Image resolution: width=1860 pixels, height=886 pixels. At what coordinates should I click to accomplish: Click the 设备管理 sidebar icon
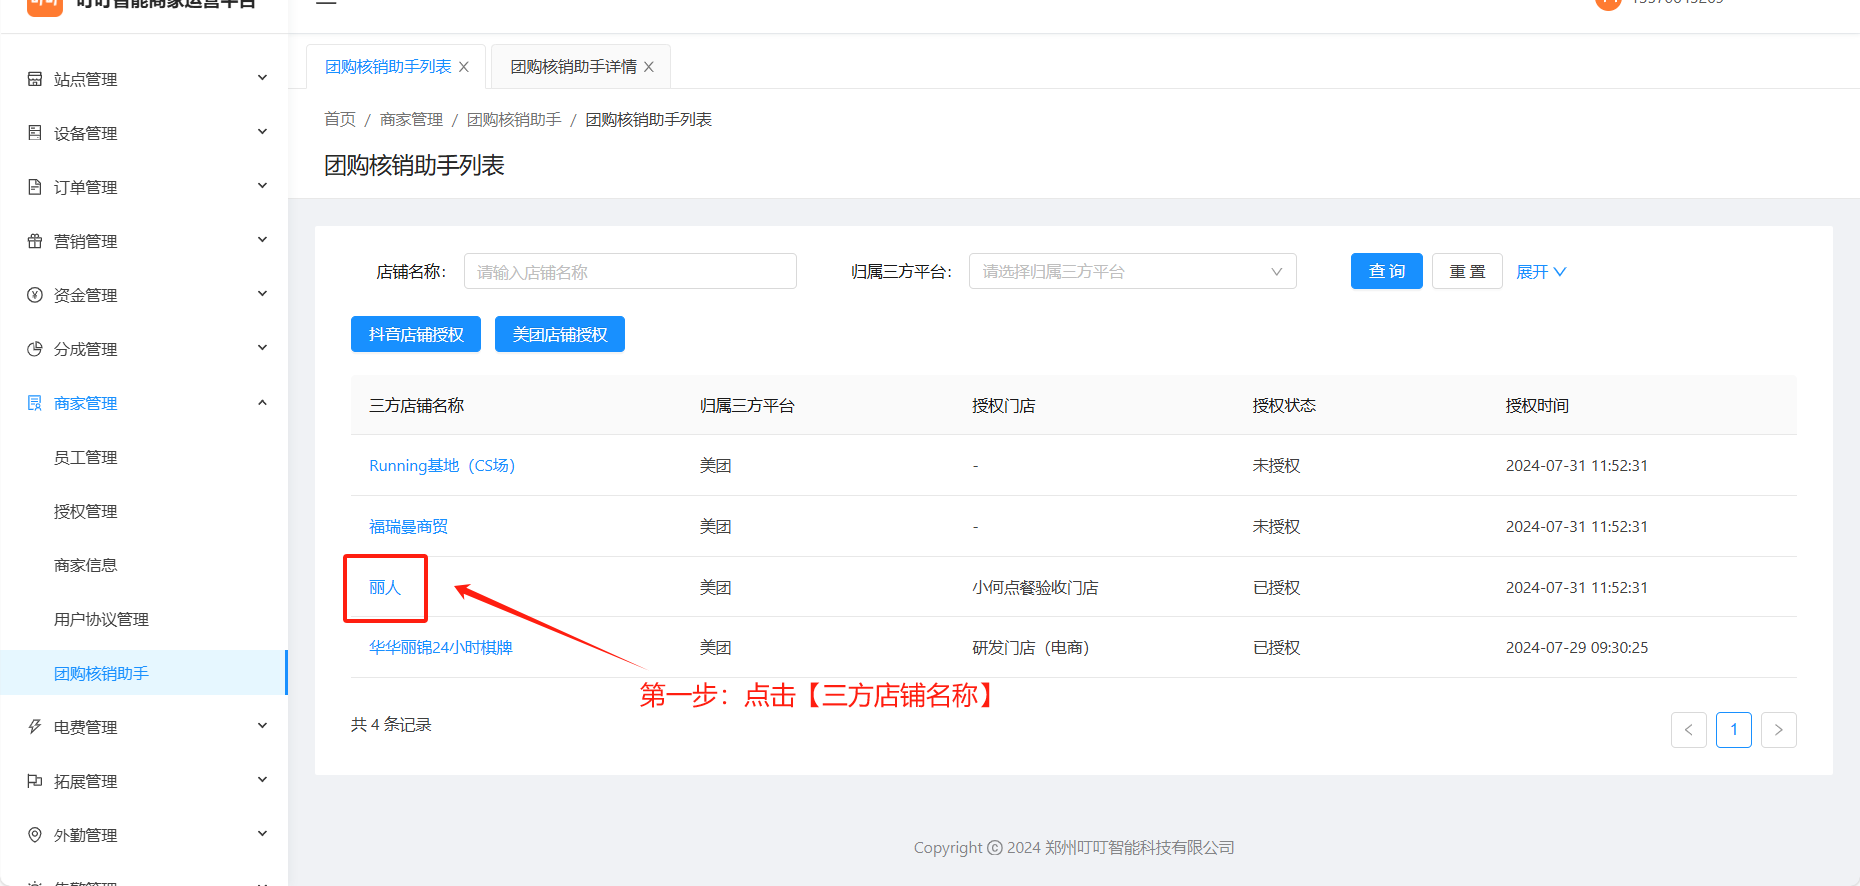coord(35,133)
